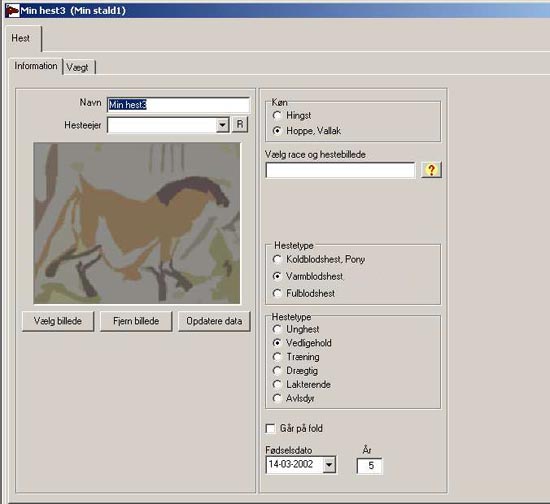The width and height of the screenshot is (550, 504).
Task: Switch to the Vægt tab
Action: (79, 67)
